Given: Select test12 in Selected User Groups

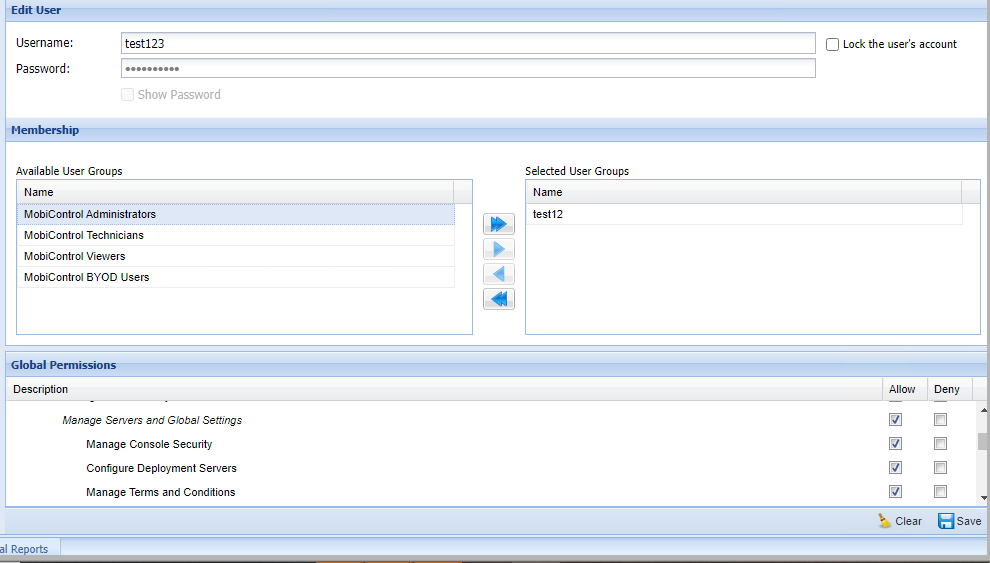Looking at the screenshot, I should pyautogui.click(x=549, y=214).
